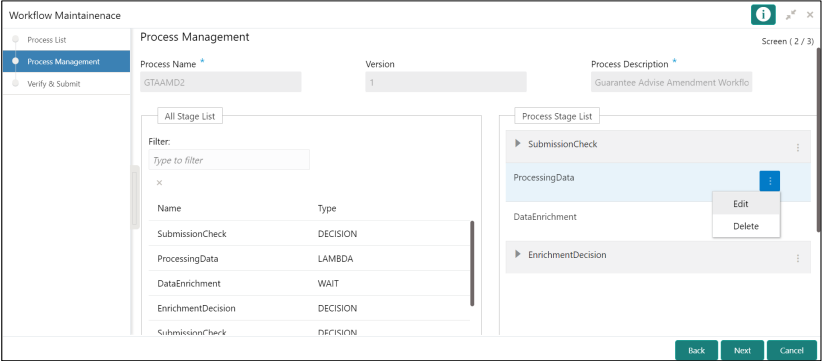The width and height of the screenshot is (822, 361).
Task: Open SubmissionCheck stage options menu
Action: pos(797,147)
